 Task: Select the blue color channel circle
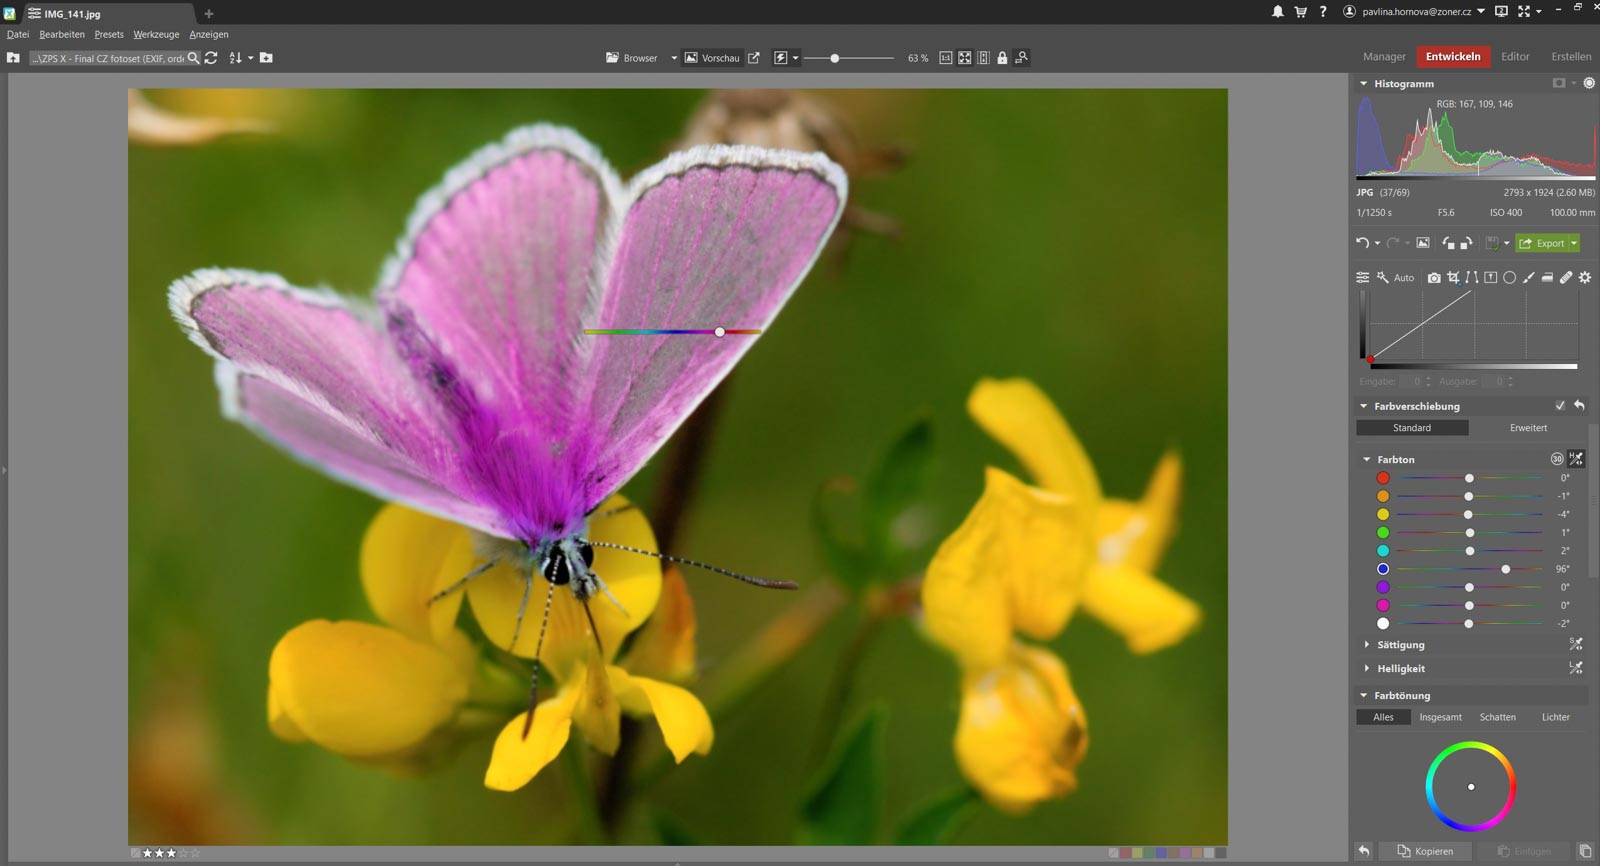[x=1383, y=569]
